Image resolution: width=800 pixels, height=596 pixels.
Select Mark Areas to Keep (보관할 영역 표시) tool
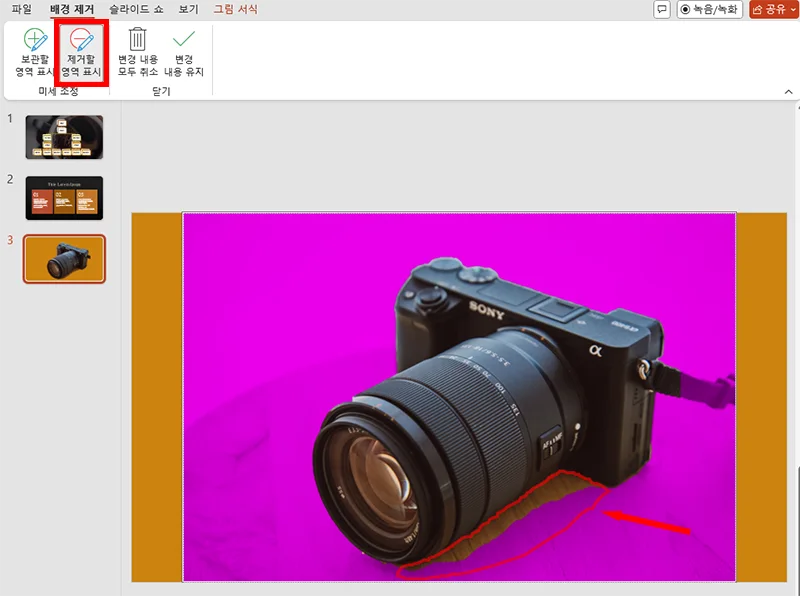click(x=34, y=53)
